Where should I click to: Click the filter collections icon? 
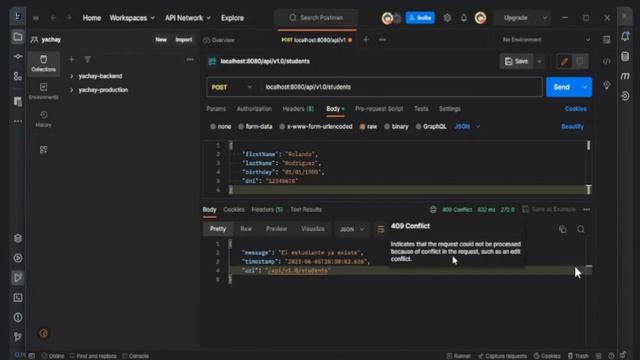point(87,60)
